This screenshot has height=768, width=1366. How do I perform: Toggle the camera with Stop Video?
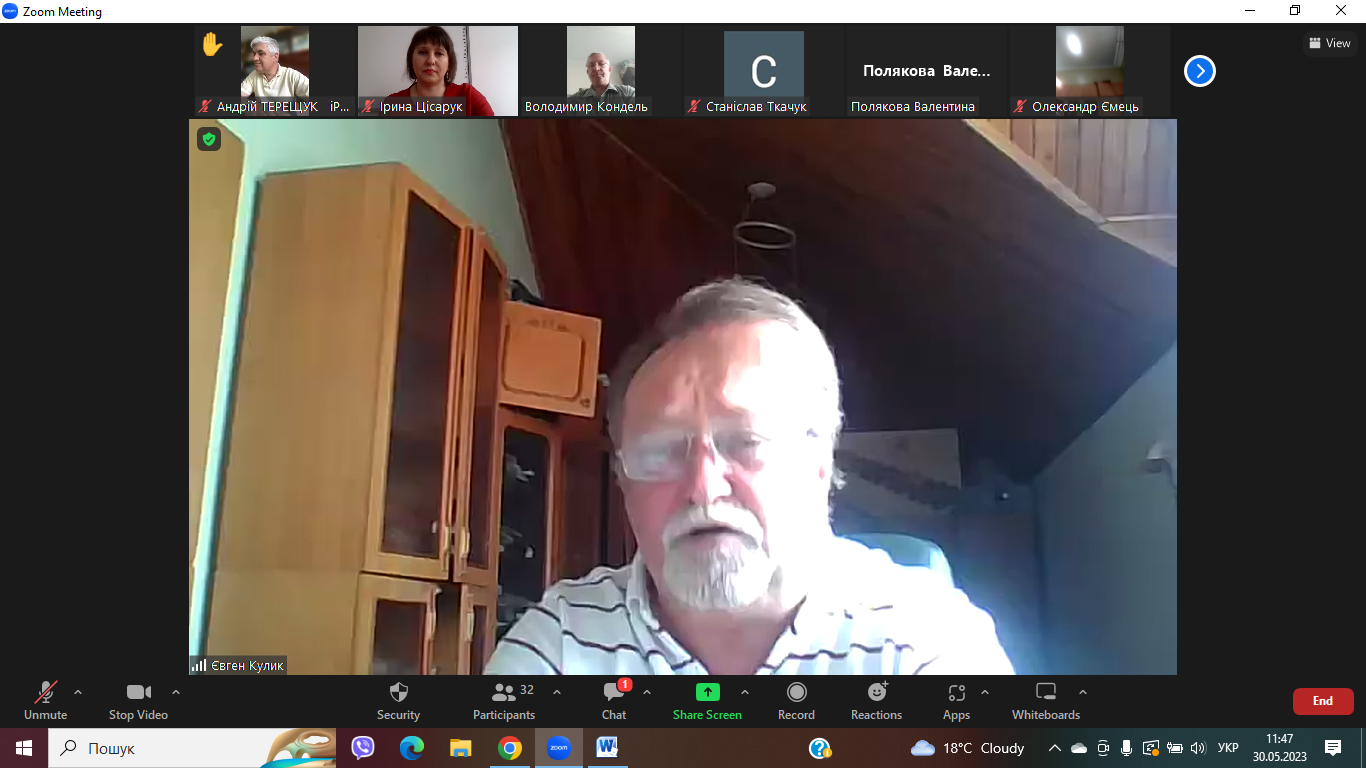pyautogui.click(x=138, y=693)
